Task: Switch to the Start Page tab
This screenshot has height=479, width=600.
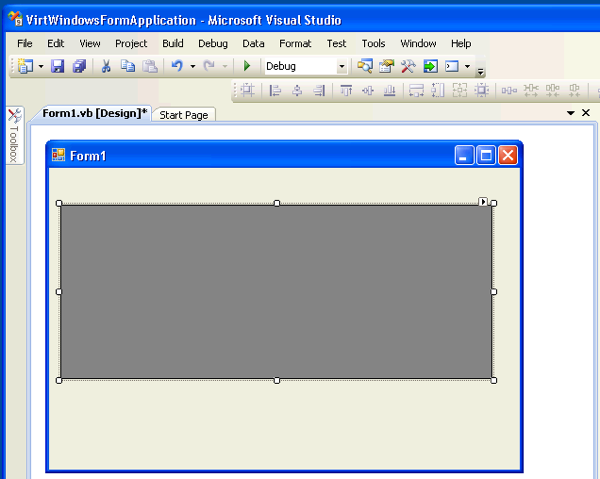Action: [184, 115]
